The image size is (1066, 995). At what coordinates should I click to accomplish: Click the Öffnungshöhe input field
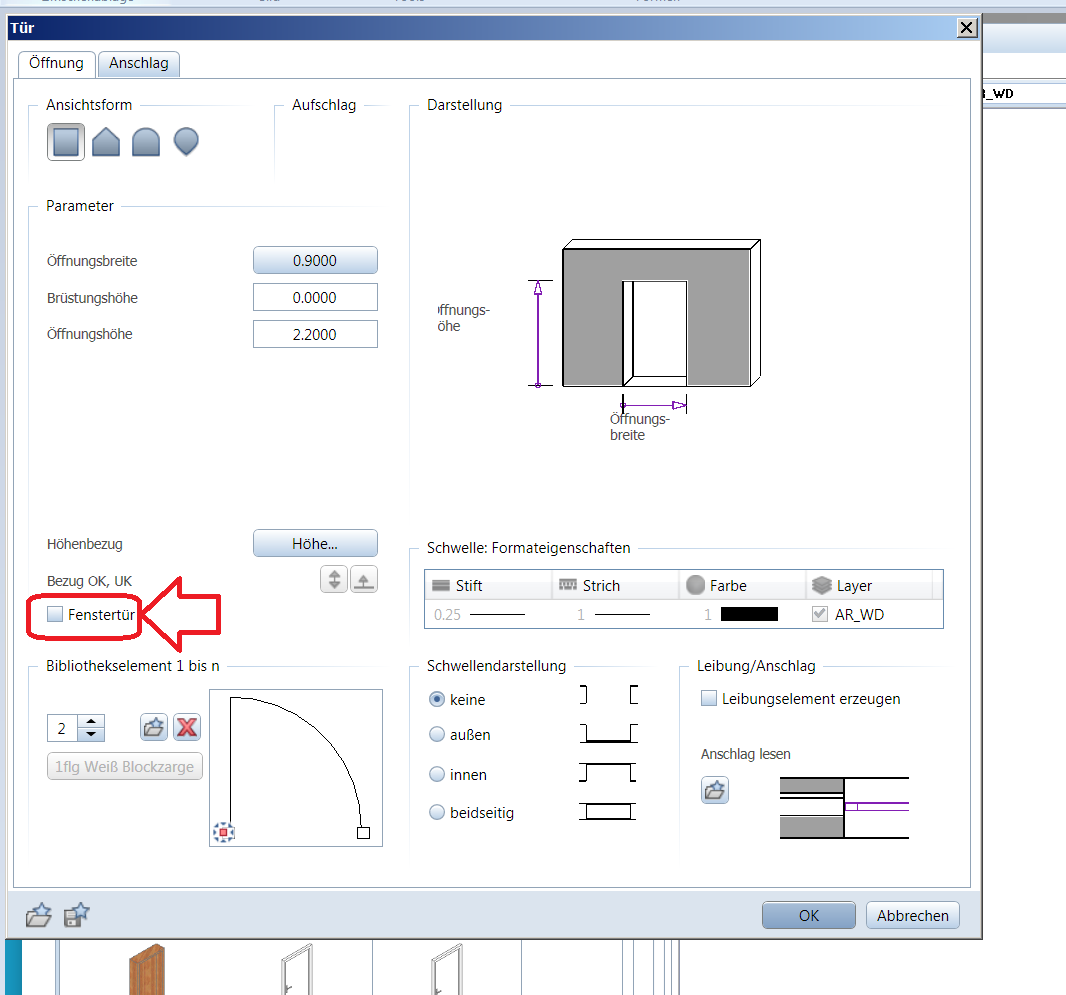[315, 334]
